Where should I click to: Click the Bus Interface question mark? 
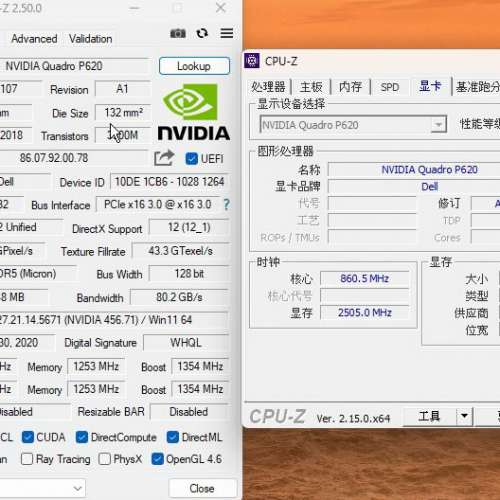point(226,204)
